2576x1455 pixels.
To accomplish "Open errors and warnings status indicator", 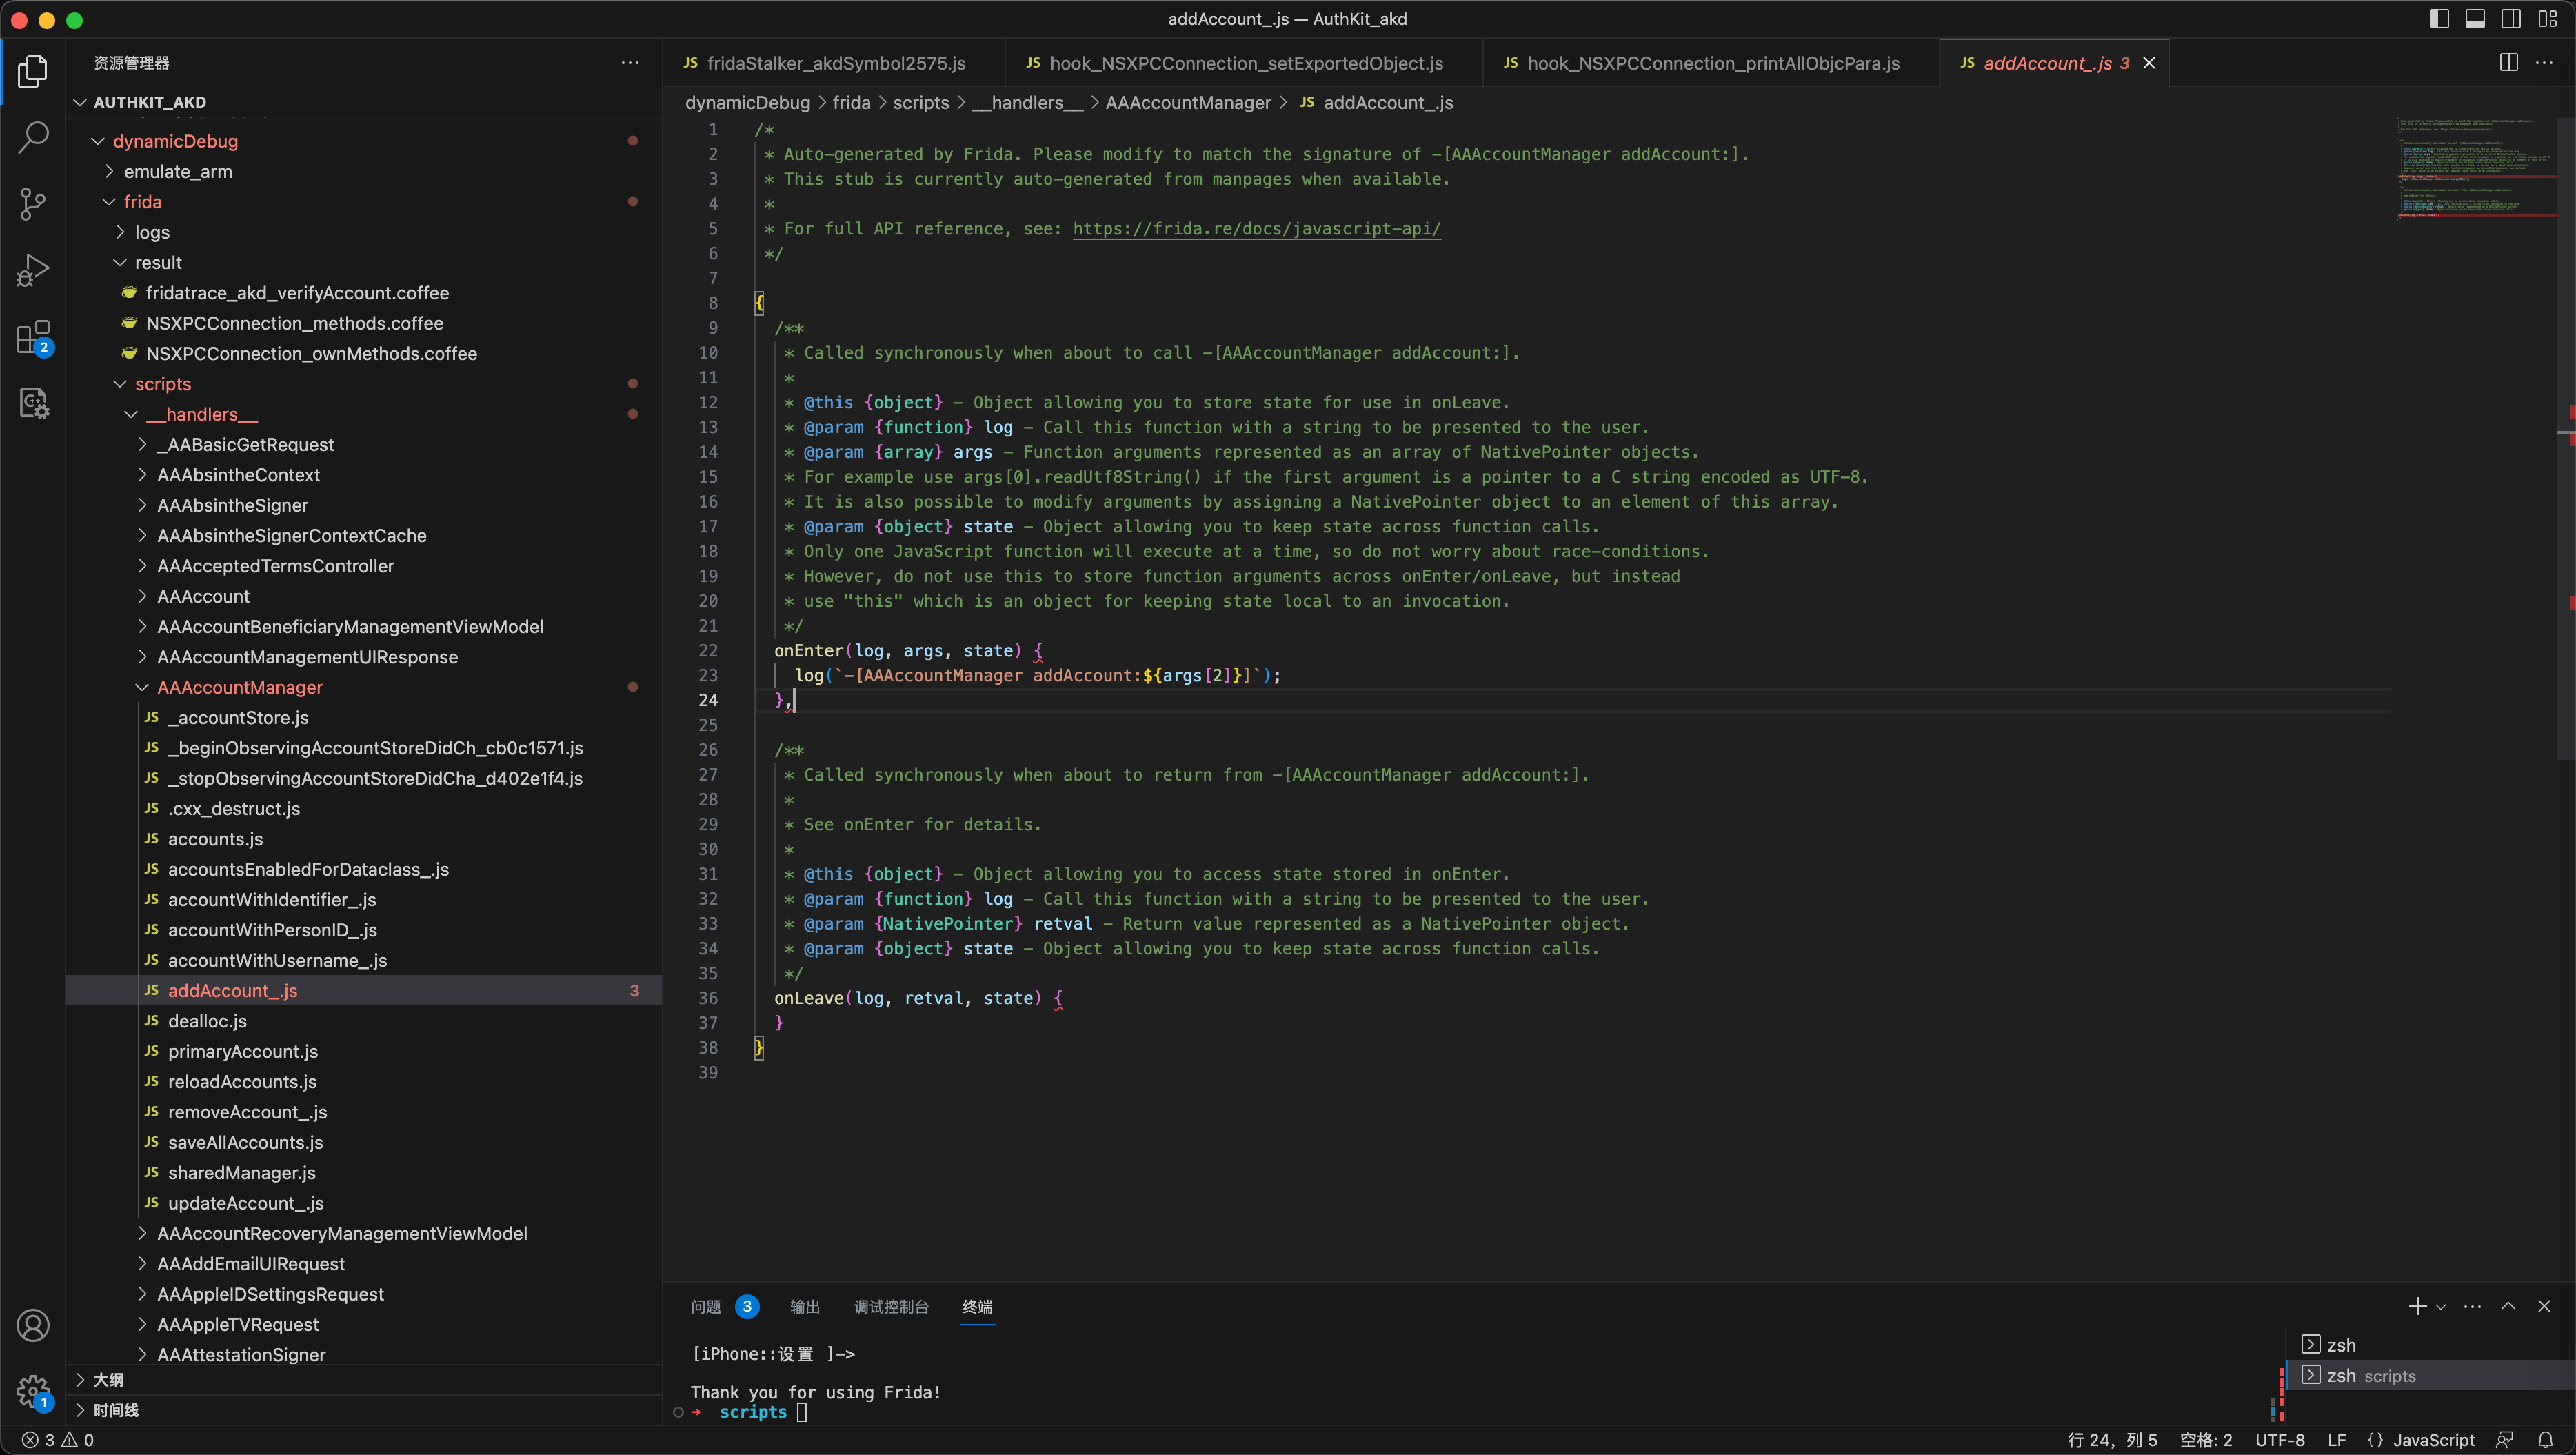I will click(x=58, y=1440).
